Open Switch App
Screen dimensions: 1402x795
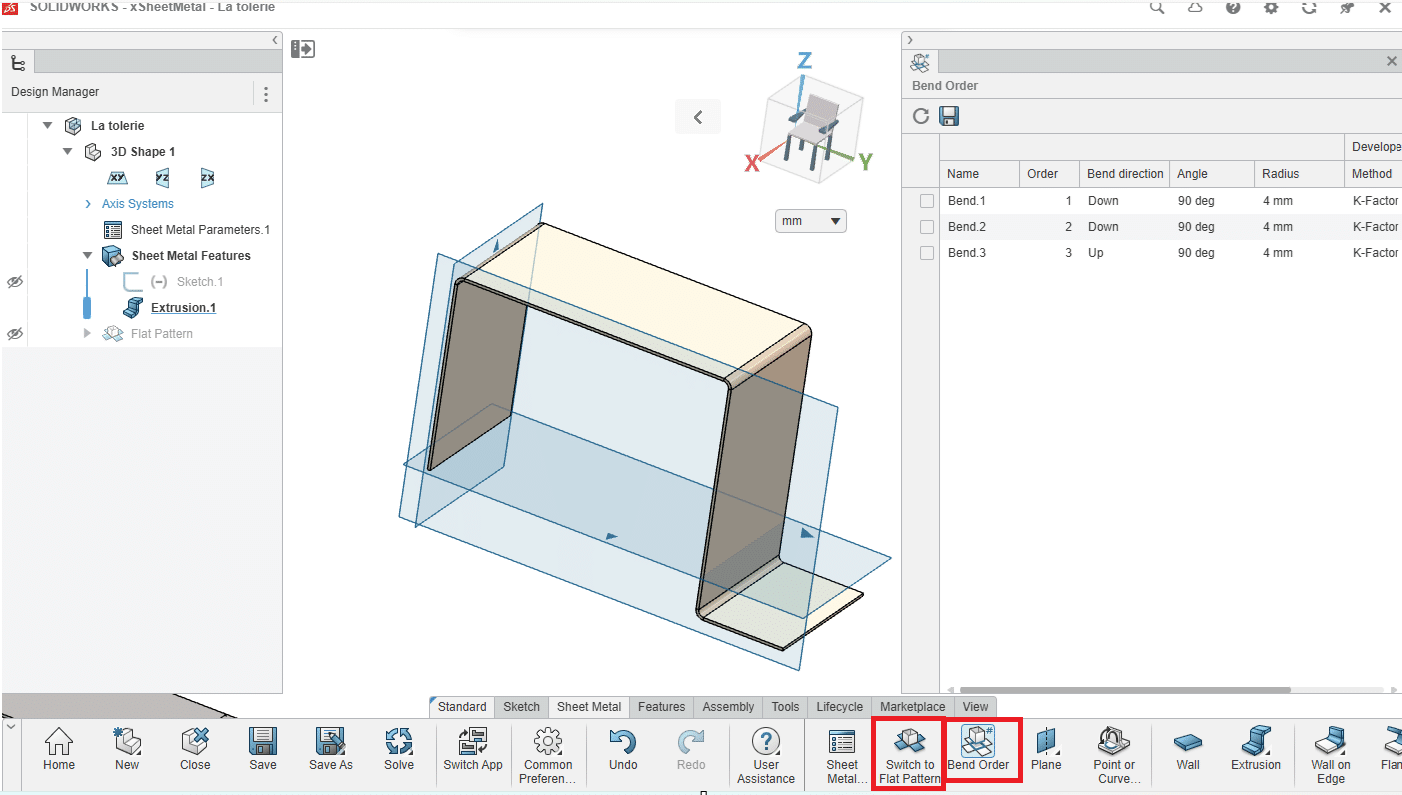pyautogui.click(x=473, y=749)
